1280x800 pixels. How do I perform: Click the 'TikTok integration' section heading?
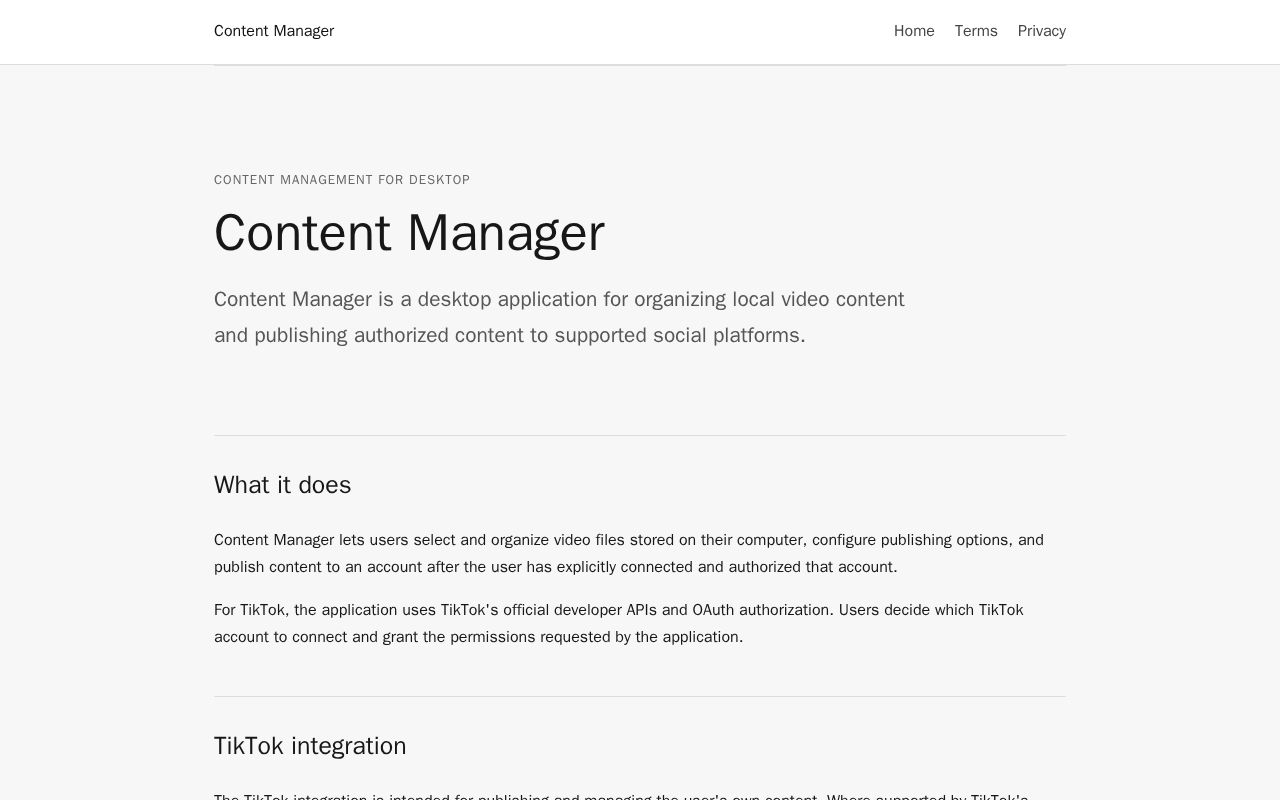[310, 746]
